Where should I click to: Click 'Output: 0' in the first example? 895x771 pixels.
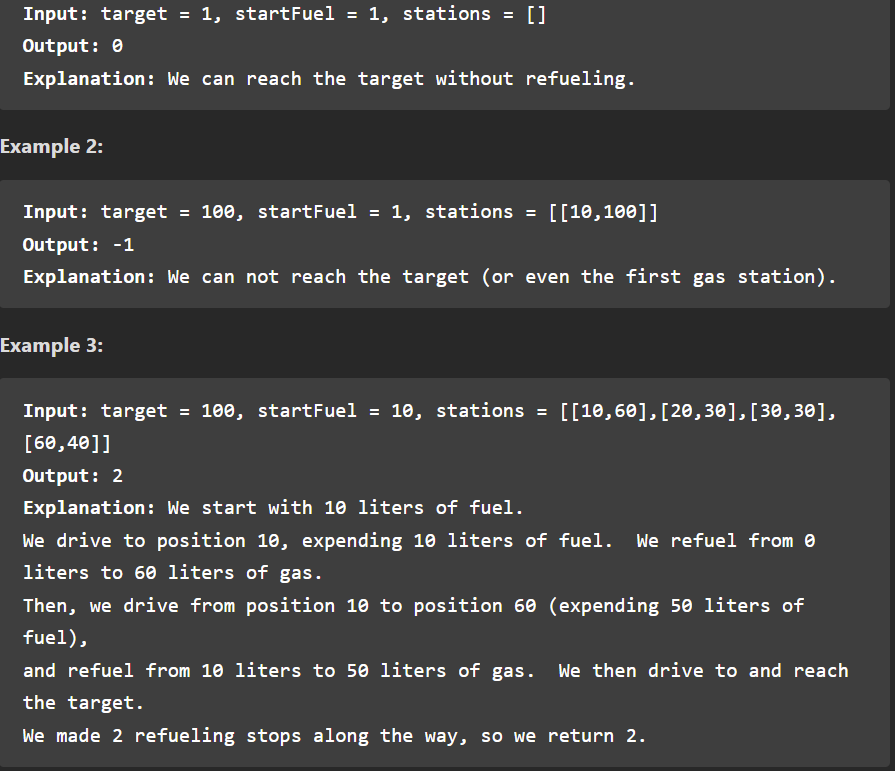pyautogui.click(x=73, y=46)
